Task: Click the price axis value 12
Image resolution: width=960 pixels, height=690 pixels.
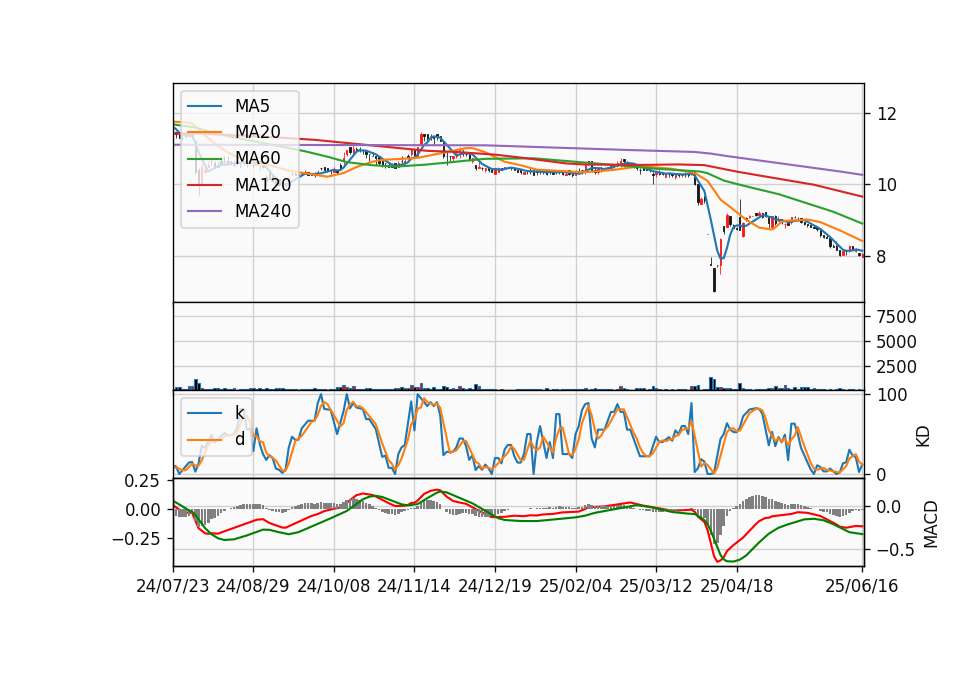Action: pos(887,114)
